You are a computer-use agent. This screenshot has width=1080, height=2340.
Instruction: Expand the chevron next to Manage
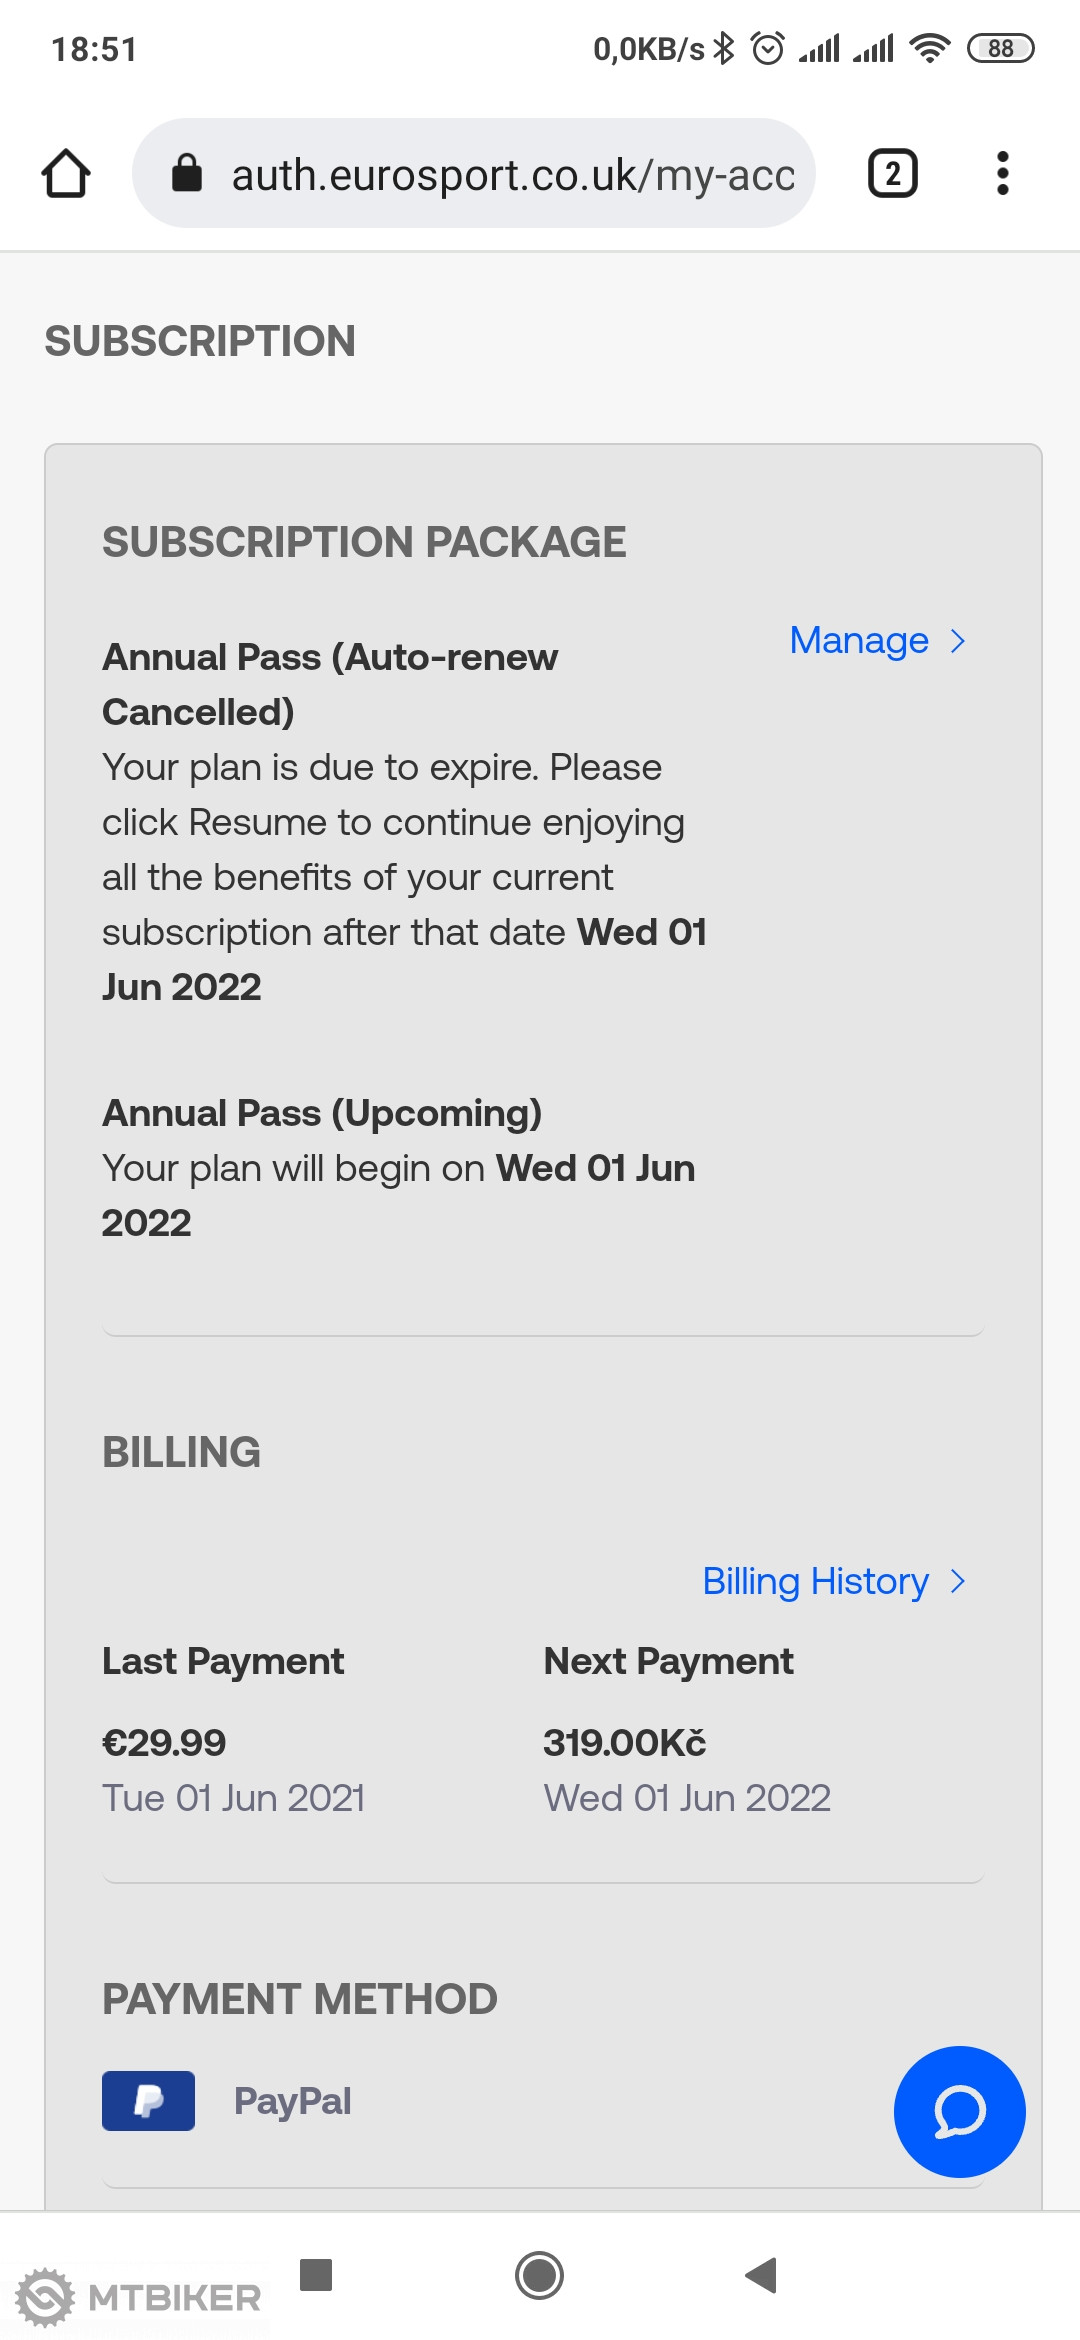click(x=958, y=641)
